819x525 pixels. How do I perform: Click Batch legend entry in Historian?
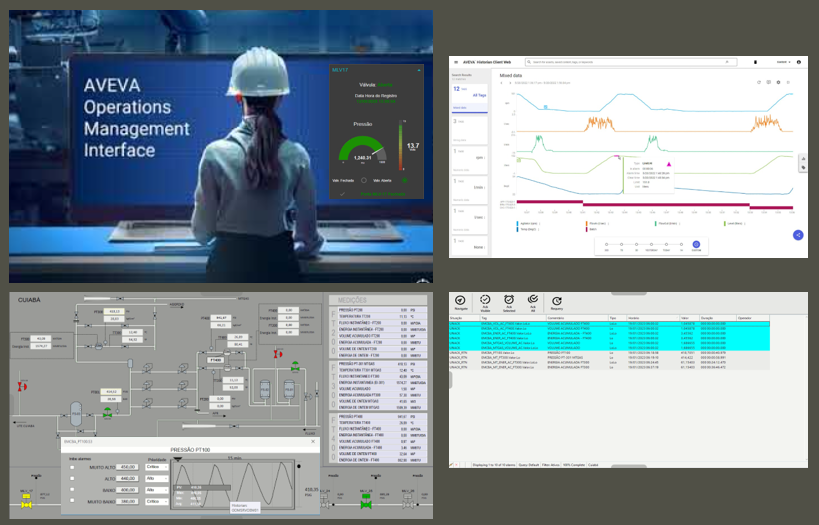pos(593,229)
